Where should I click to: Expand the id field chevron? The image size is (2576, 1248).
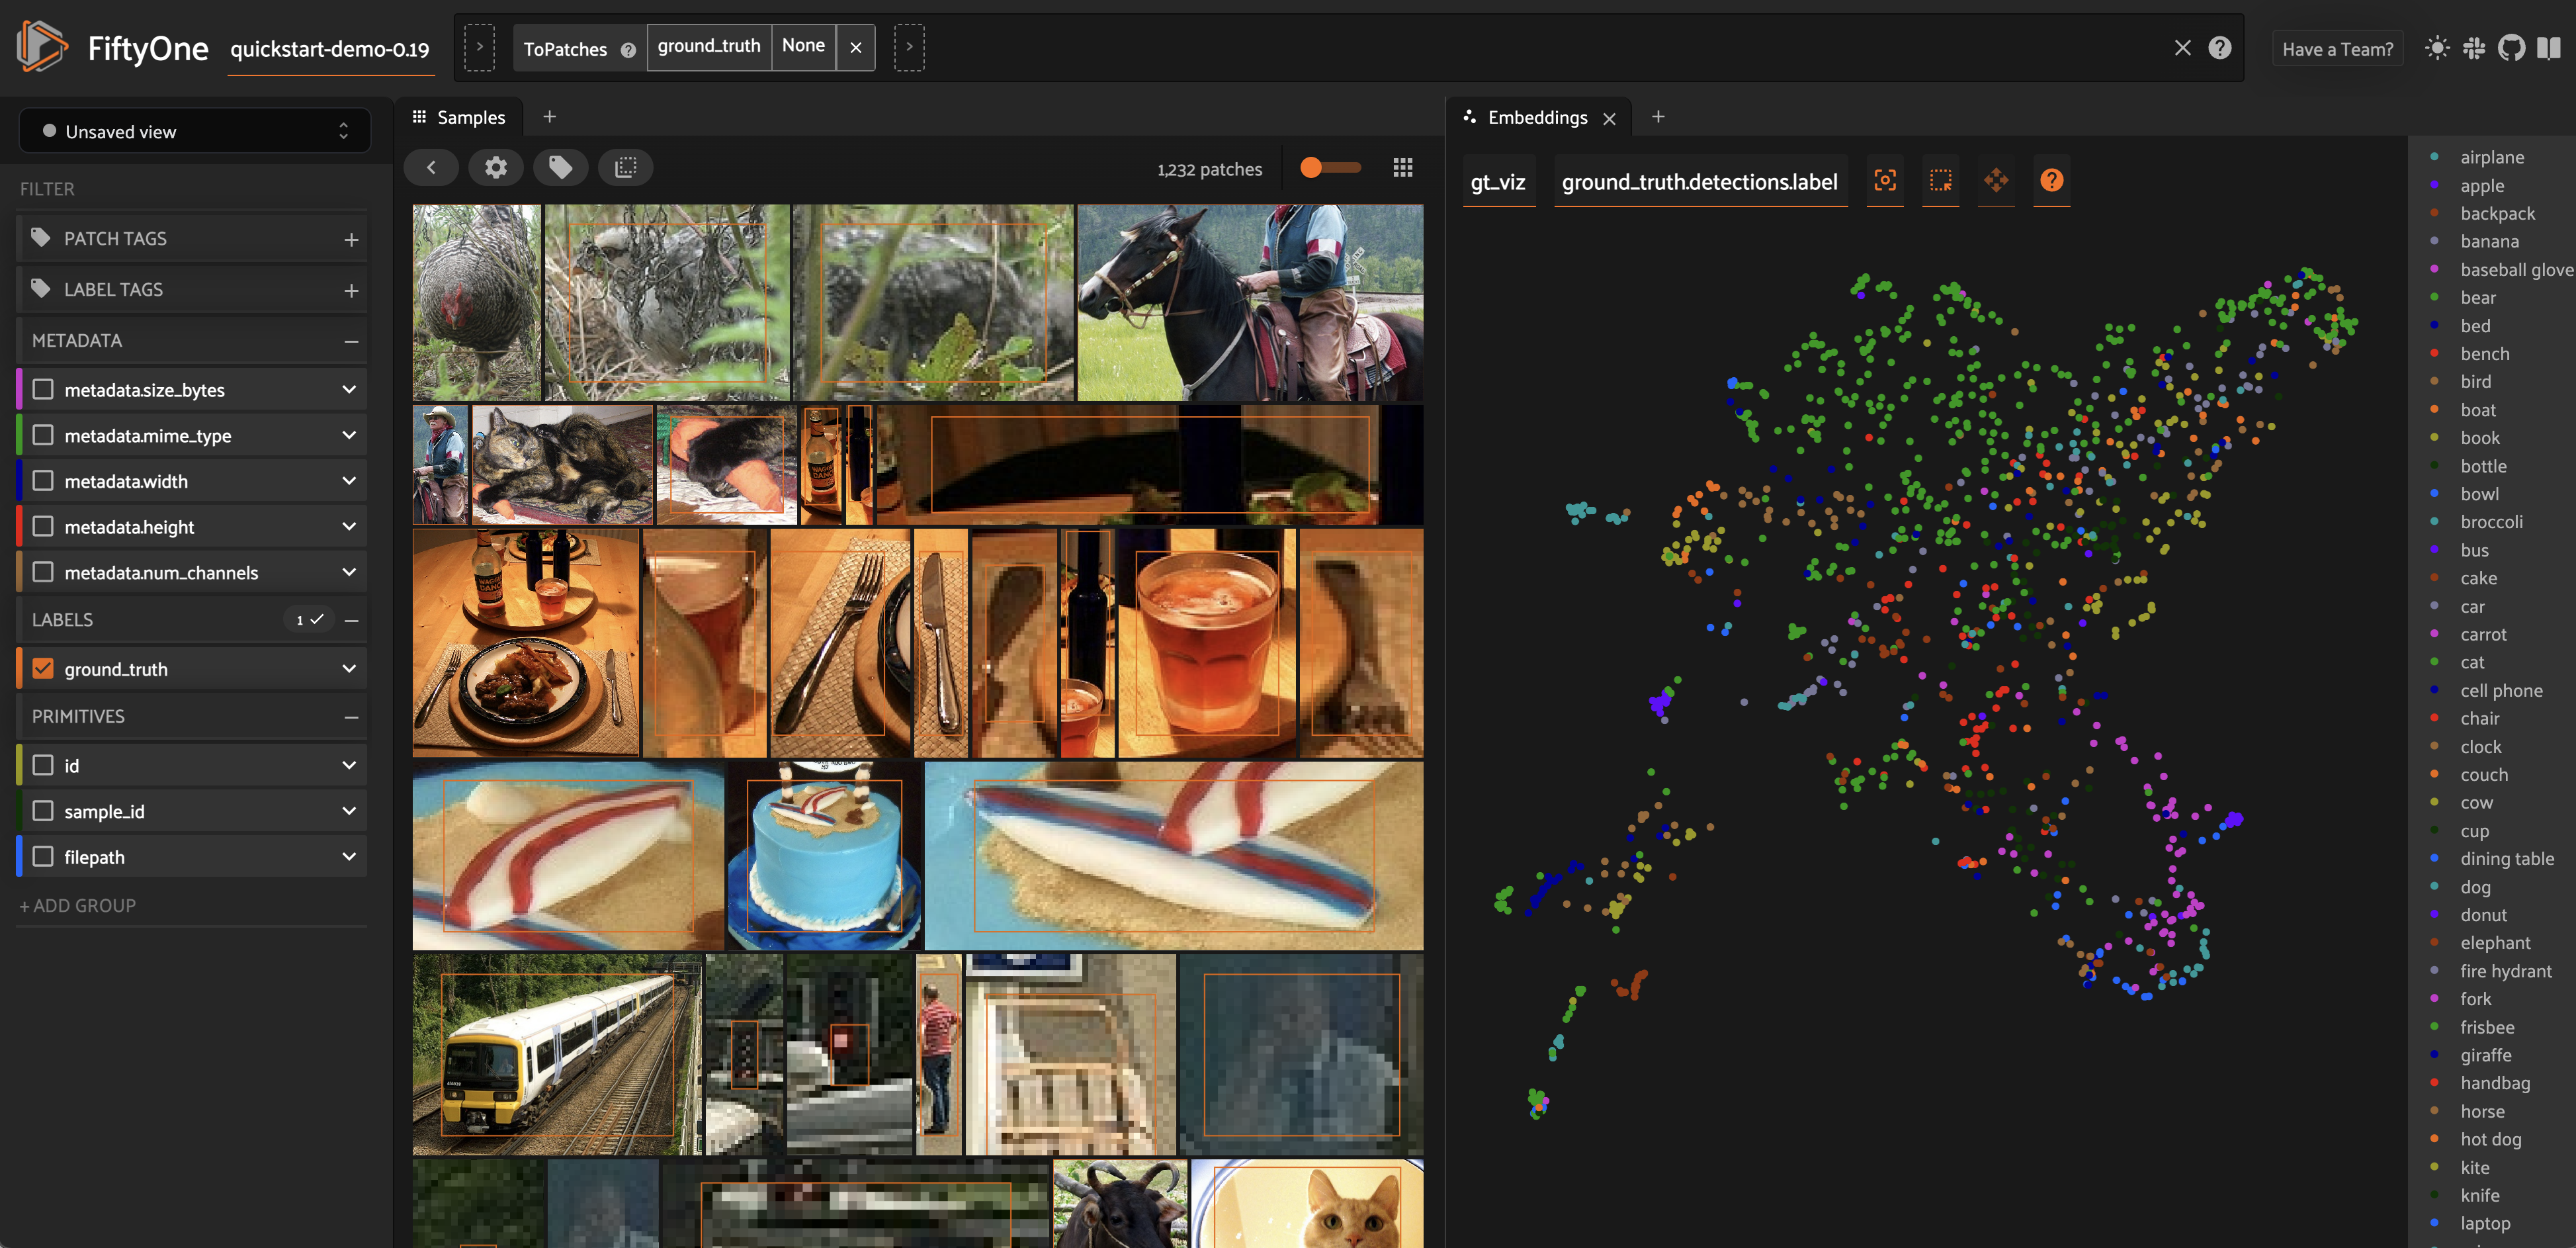(x=349, y=765)
